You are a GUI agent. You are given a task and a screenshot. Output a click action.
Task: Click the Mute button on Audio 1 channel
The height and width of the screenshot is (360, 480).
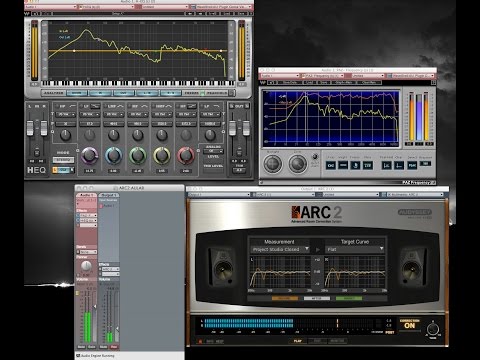tap(81, 347)
